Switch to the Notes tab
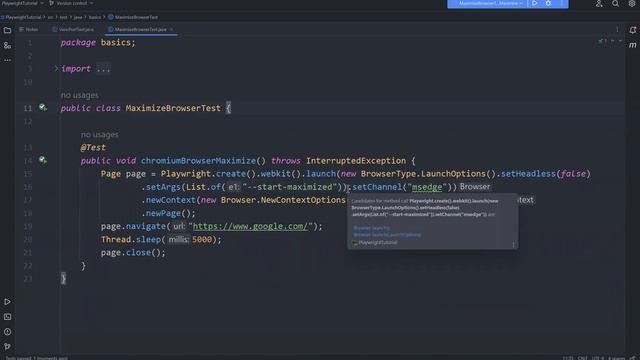 [x=29, y=29]
